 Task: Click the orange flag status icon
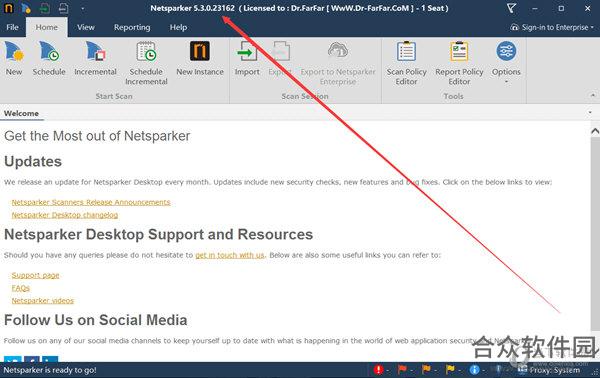426,370
